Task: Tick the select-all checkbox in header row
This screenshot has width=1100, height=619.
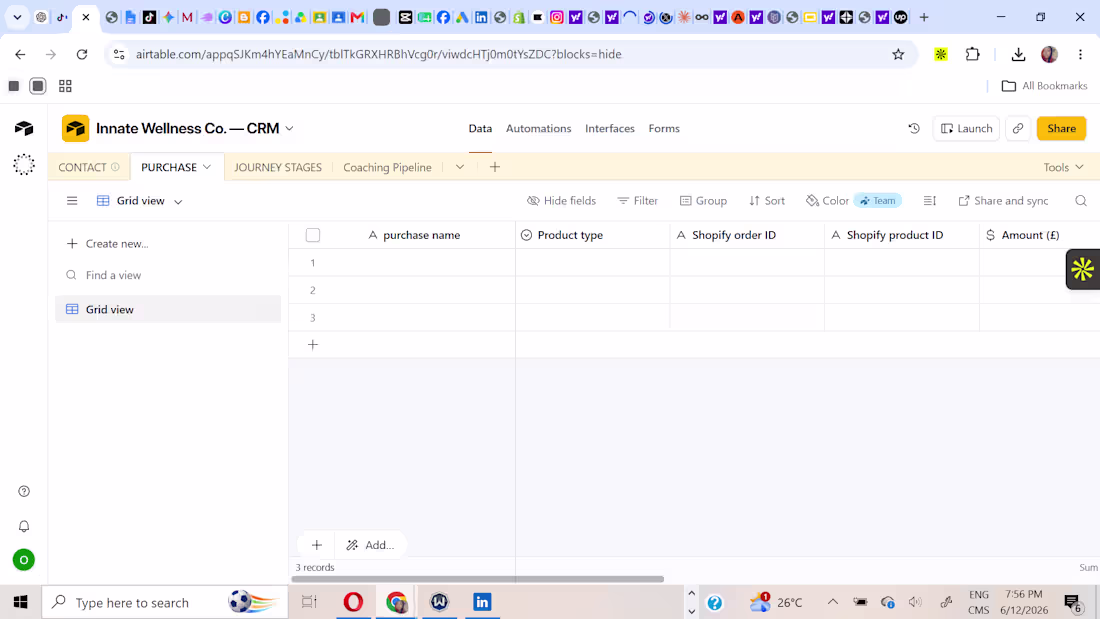Action: 313,235
